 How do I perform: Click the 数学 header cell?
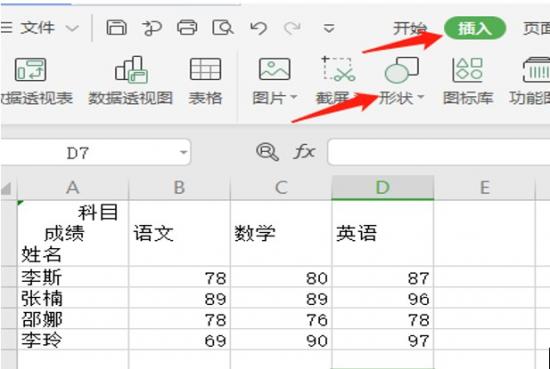(x=281, y=233)
